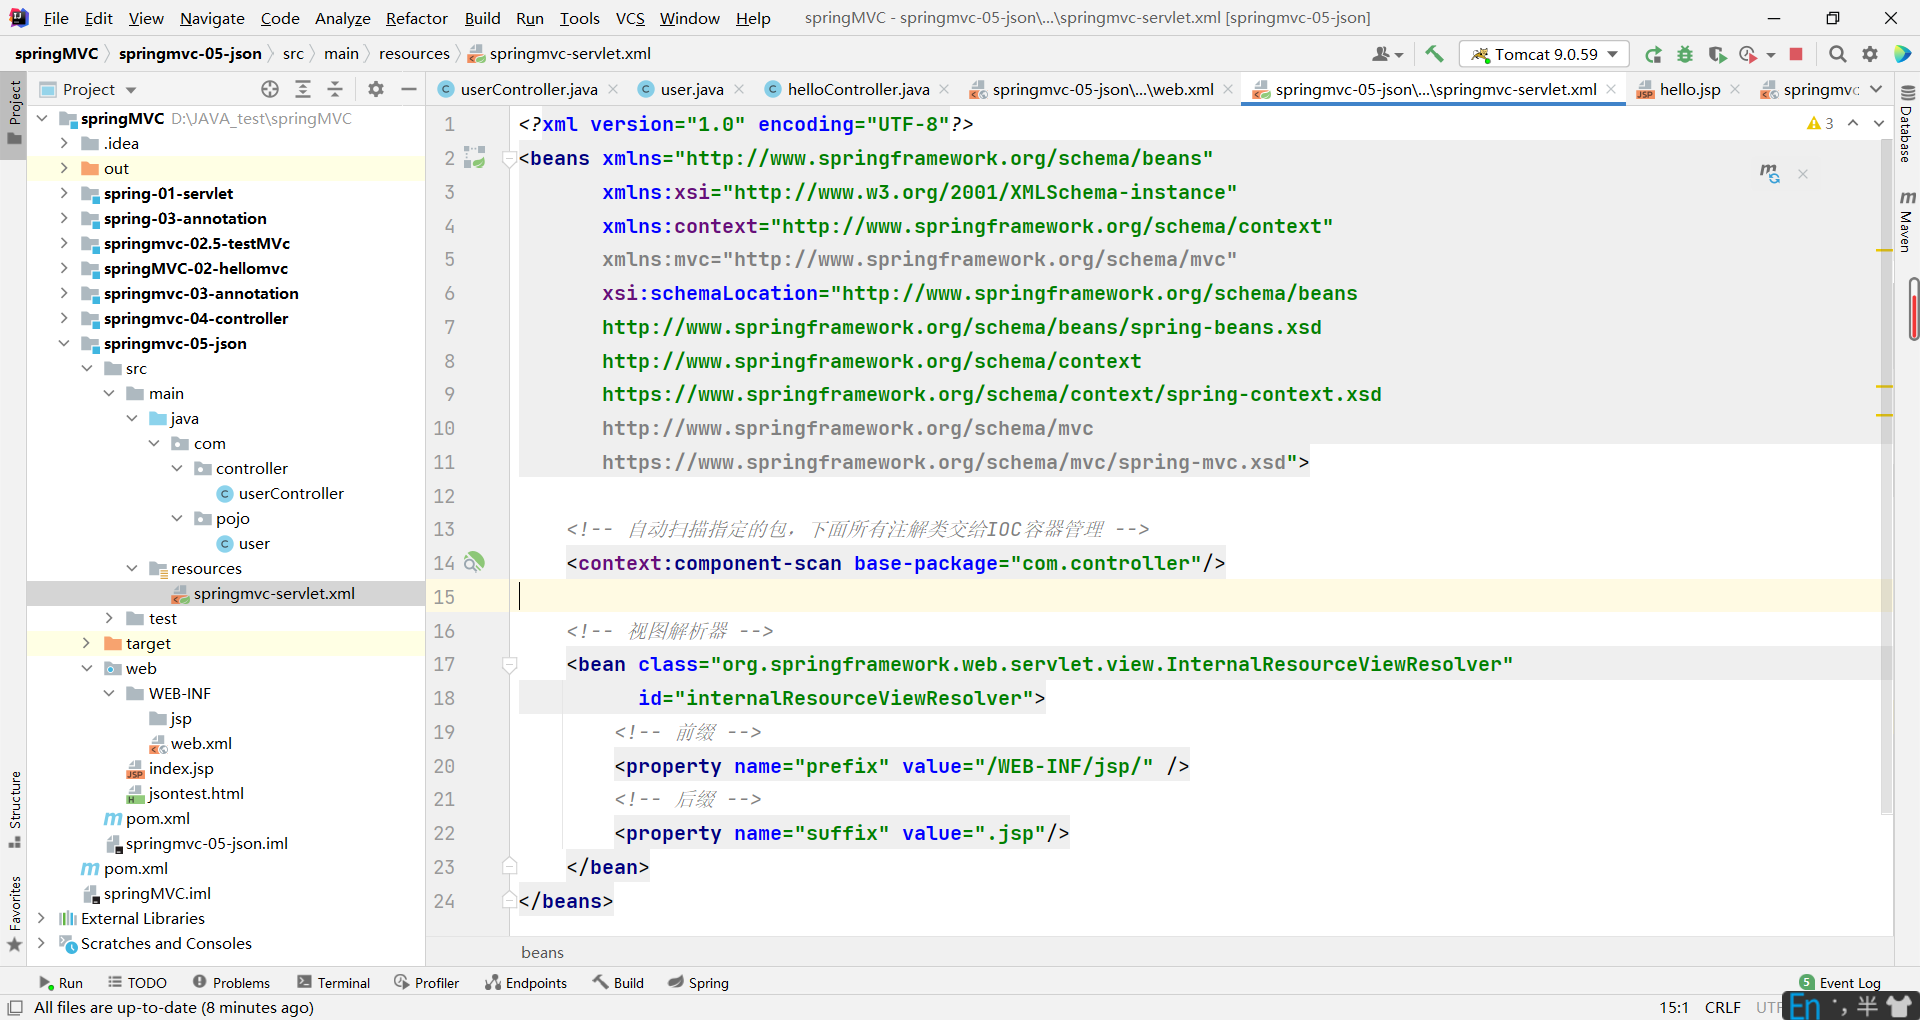Open the VCS menu
This screenshot has height=1020, width=1920.
tap(630, 18)
